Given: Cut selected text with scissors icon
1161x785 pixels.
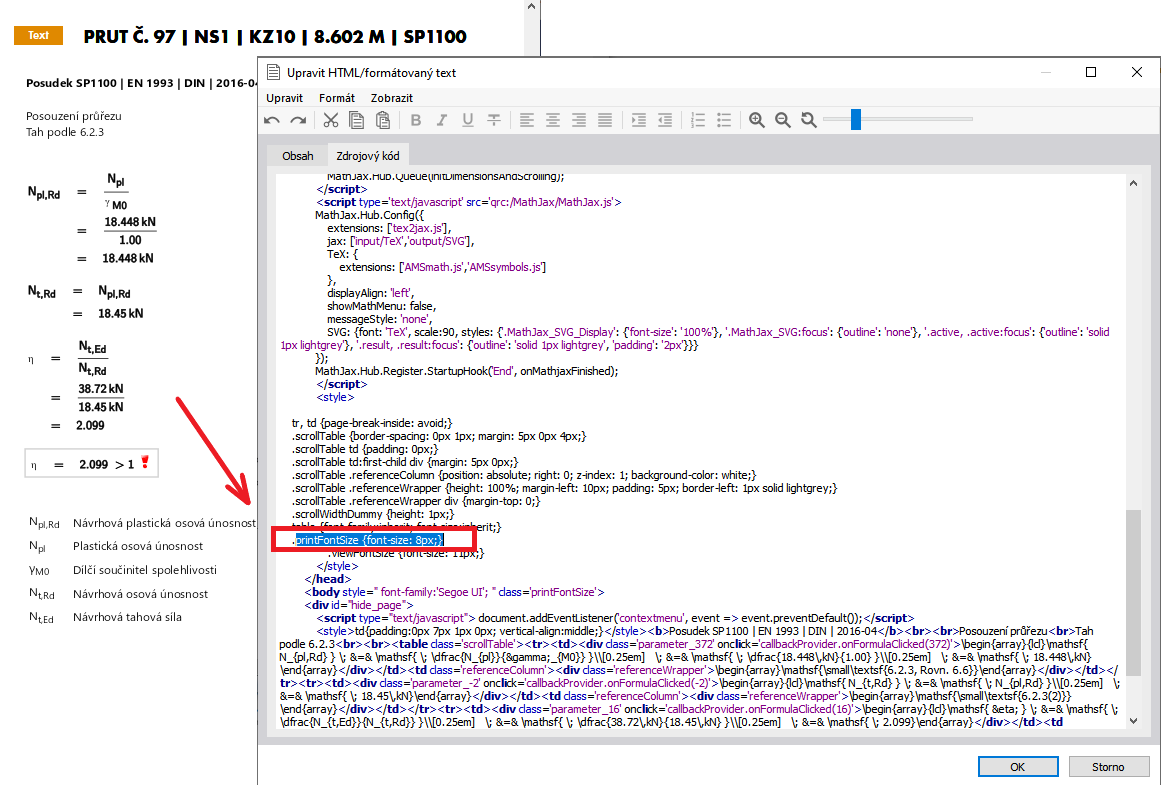Looking at the screenshot, I should pyautogui.click(x=331, y=120).
